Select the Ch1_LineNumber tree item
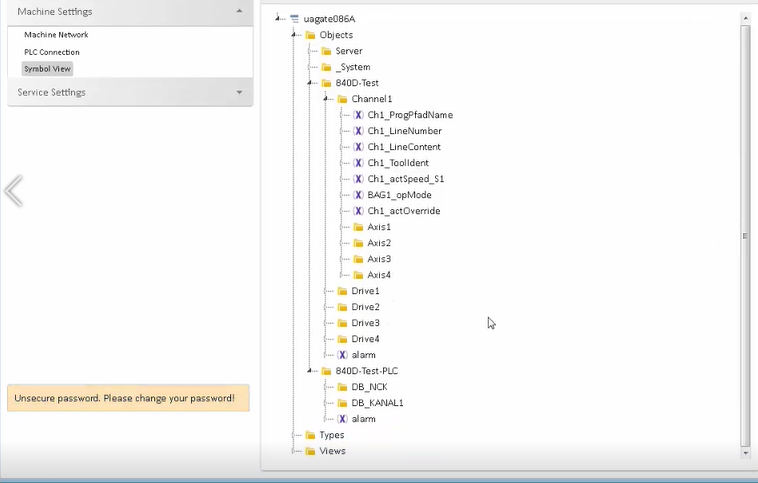Viewport: 758px width, 483px height. (404, 131)
